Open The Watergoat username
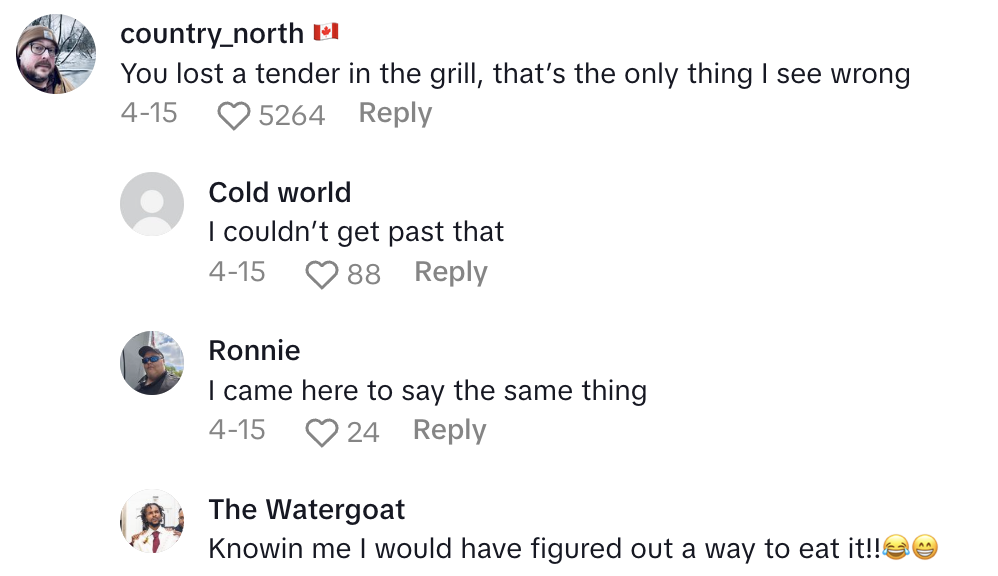Viewport: 998px width, 576px height. 307,509
